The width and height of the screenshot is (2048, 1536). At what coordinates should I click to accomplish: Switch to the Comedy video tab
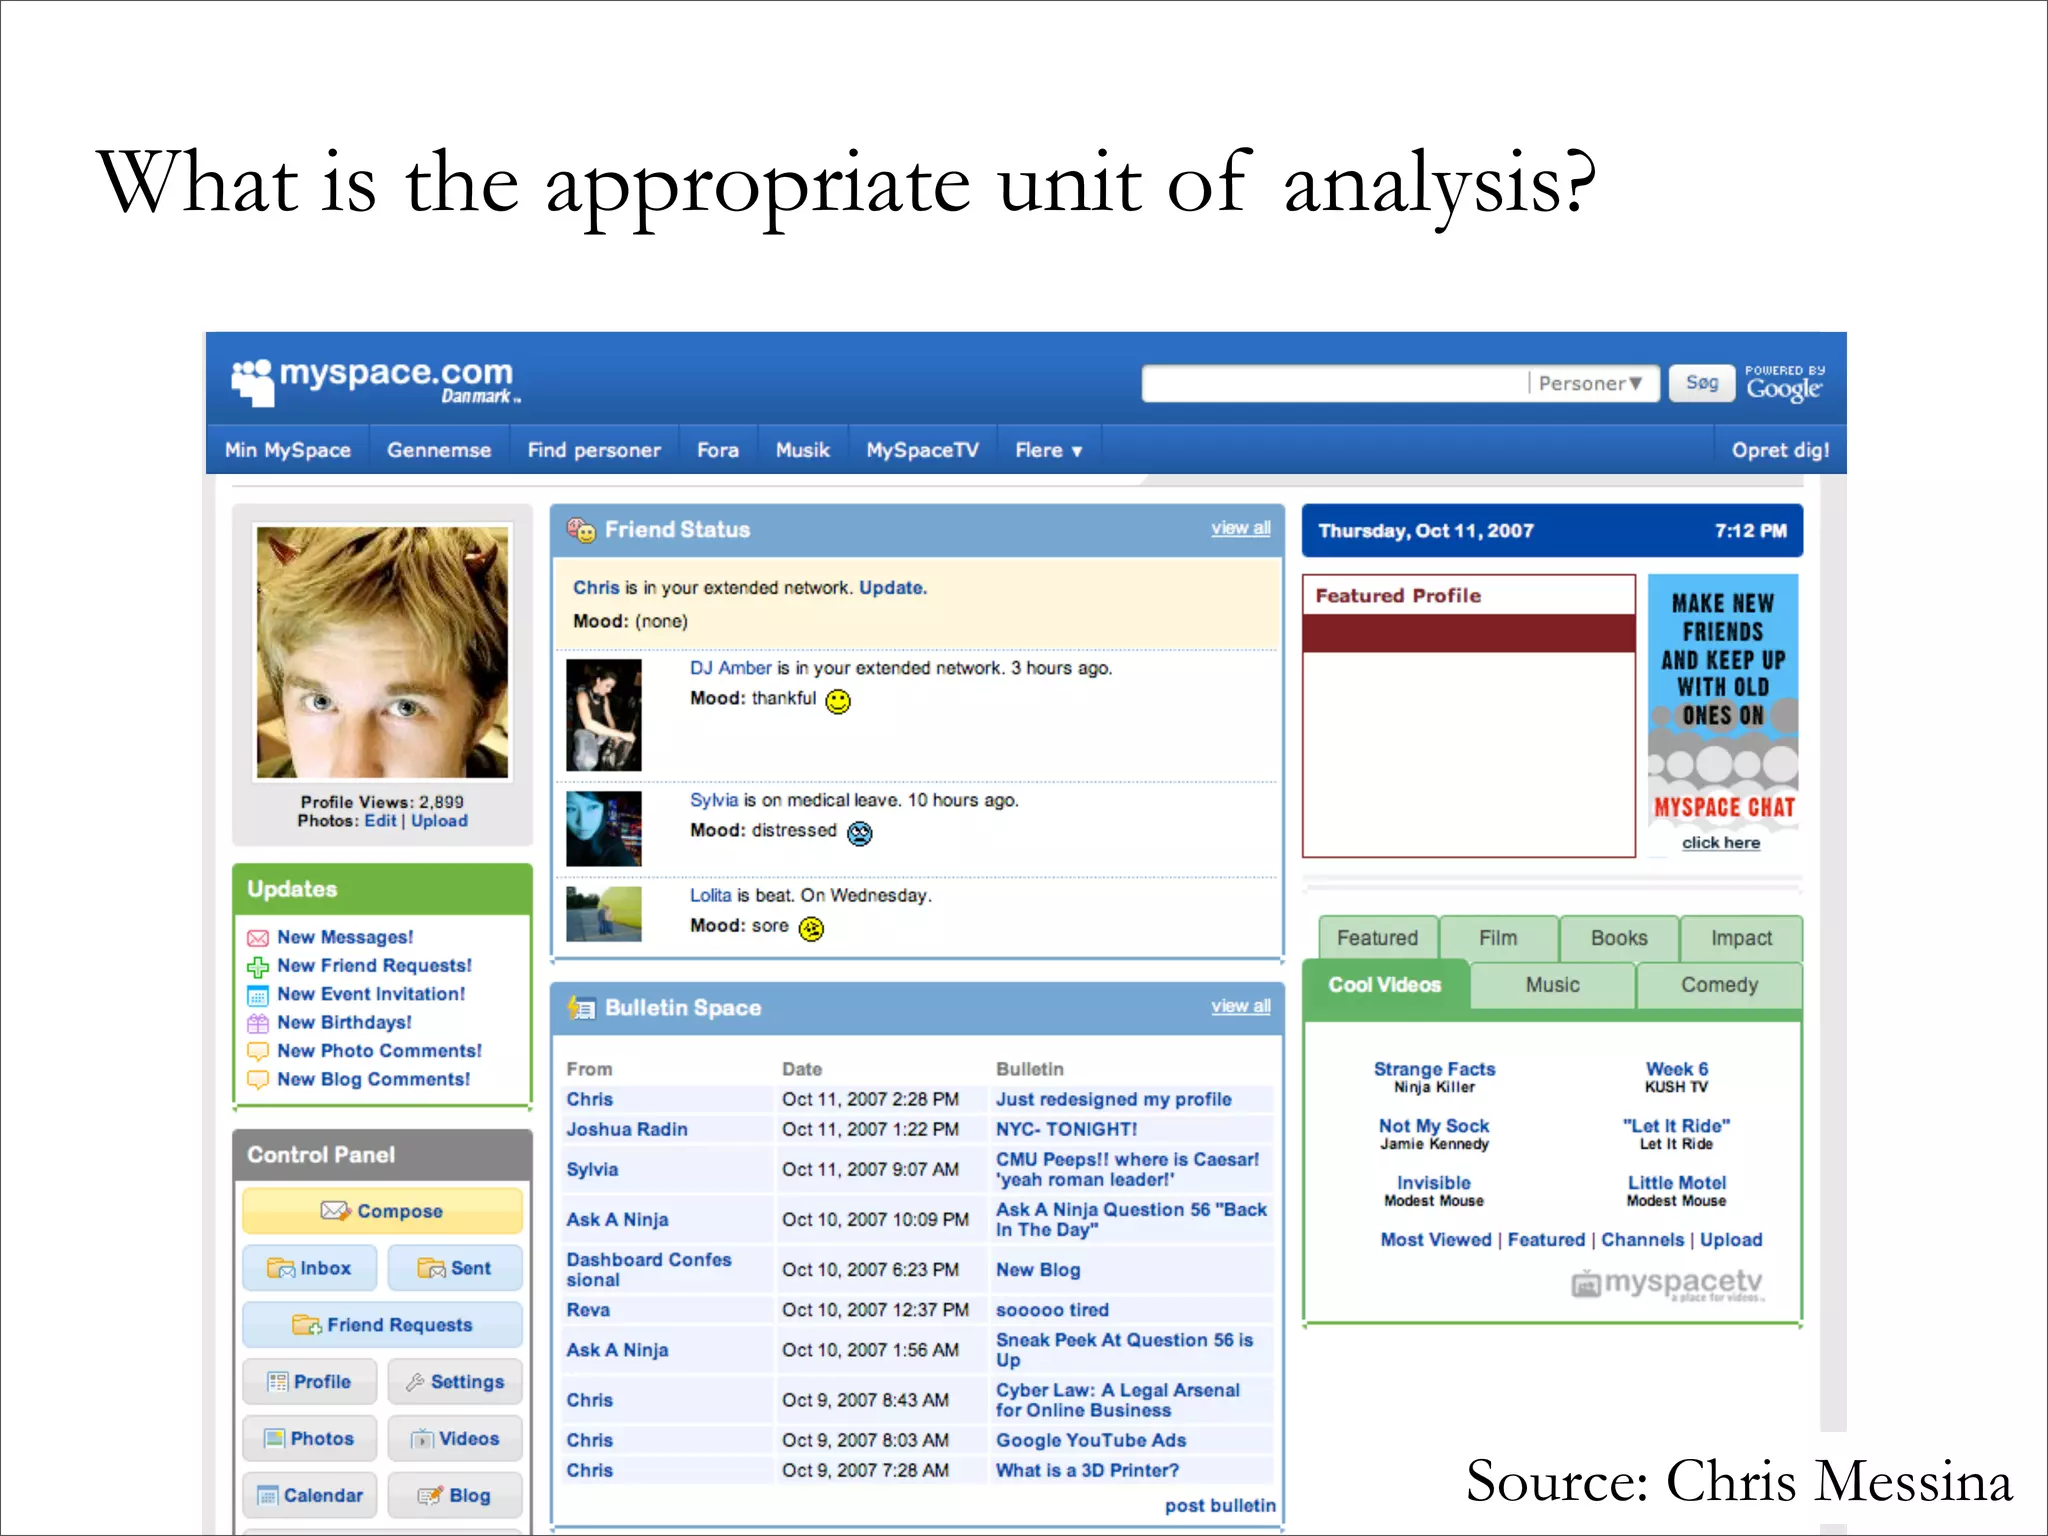tap(1718, 985)
